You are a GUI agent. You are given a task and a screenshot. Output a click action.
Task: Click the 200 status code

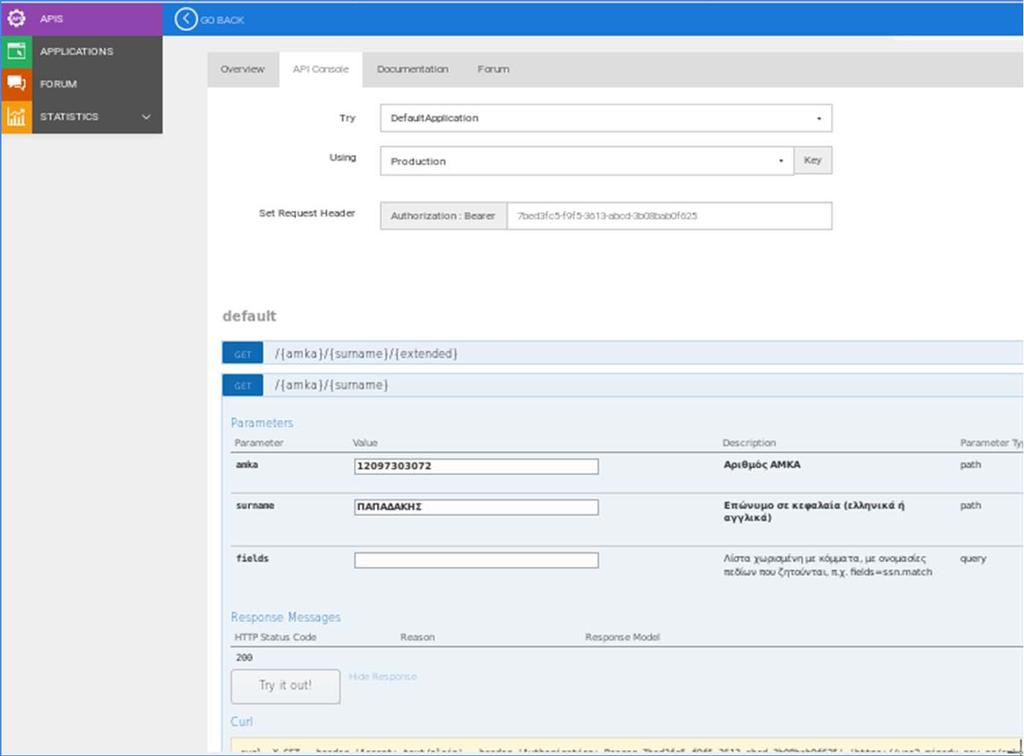pyautogui.click(x=244, y=657)
